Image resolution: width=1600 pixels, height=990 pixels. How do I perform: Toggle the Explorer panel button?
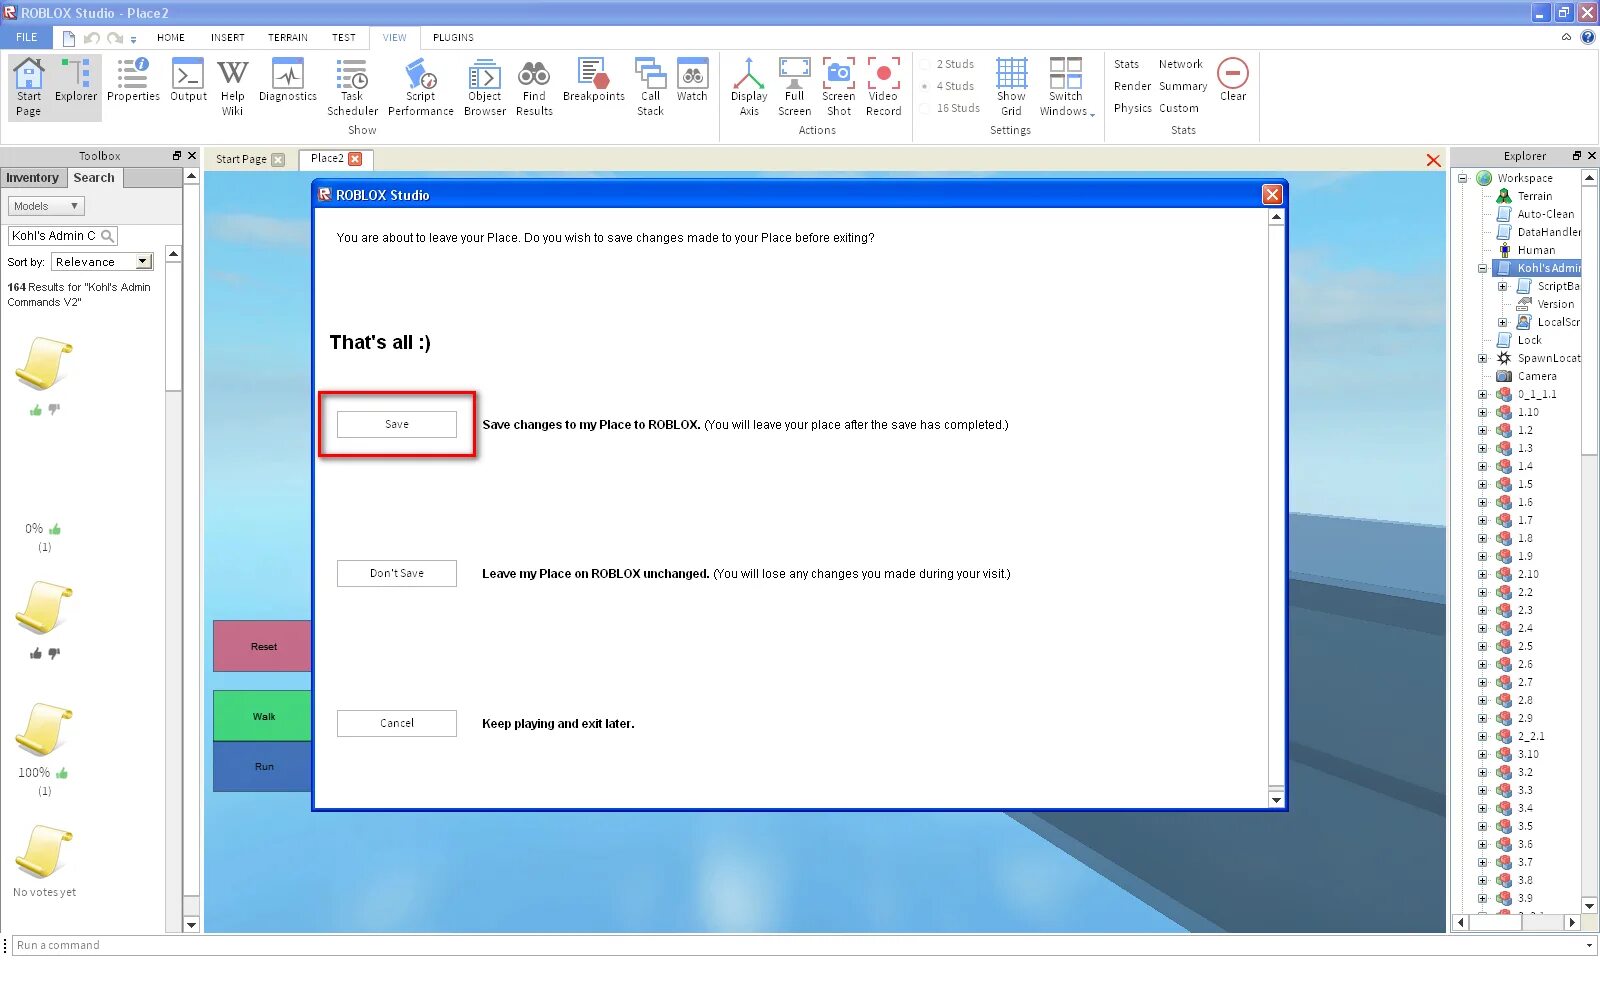pyautogui.click(x=76, y=80)
